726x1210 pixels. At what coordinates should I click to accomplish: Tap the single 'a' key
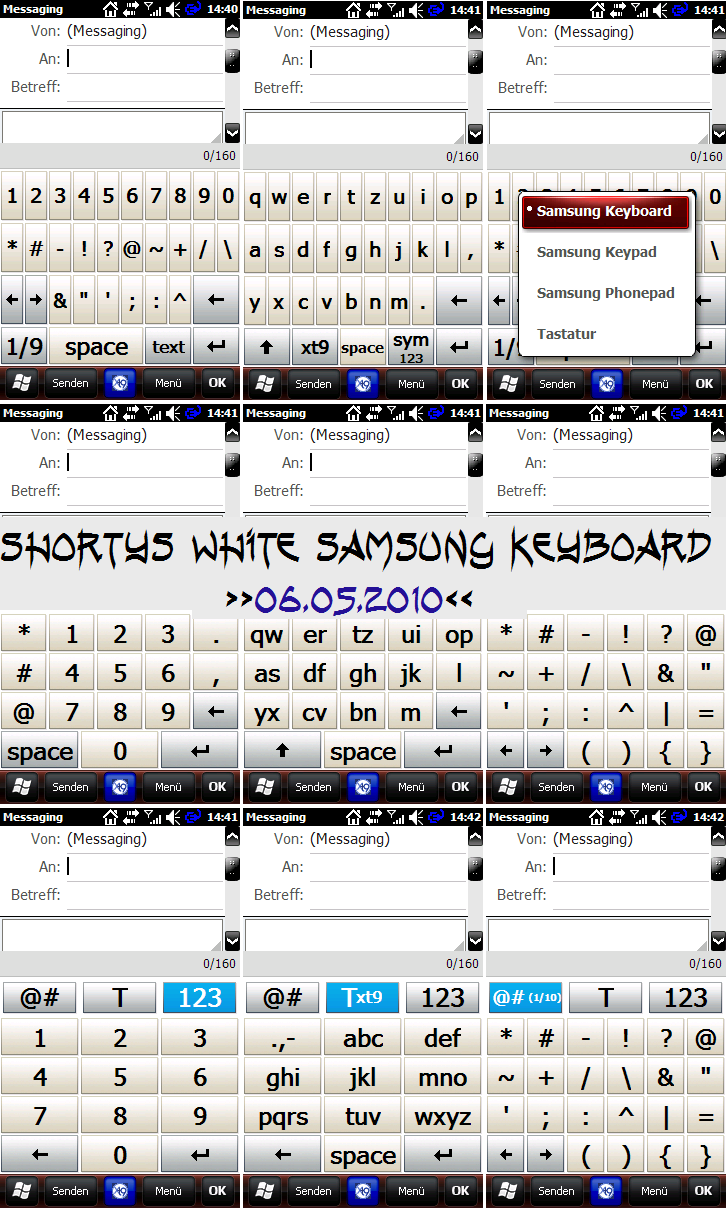[x=255, y=249]
